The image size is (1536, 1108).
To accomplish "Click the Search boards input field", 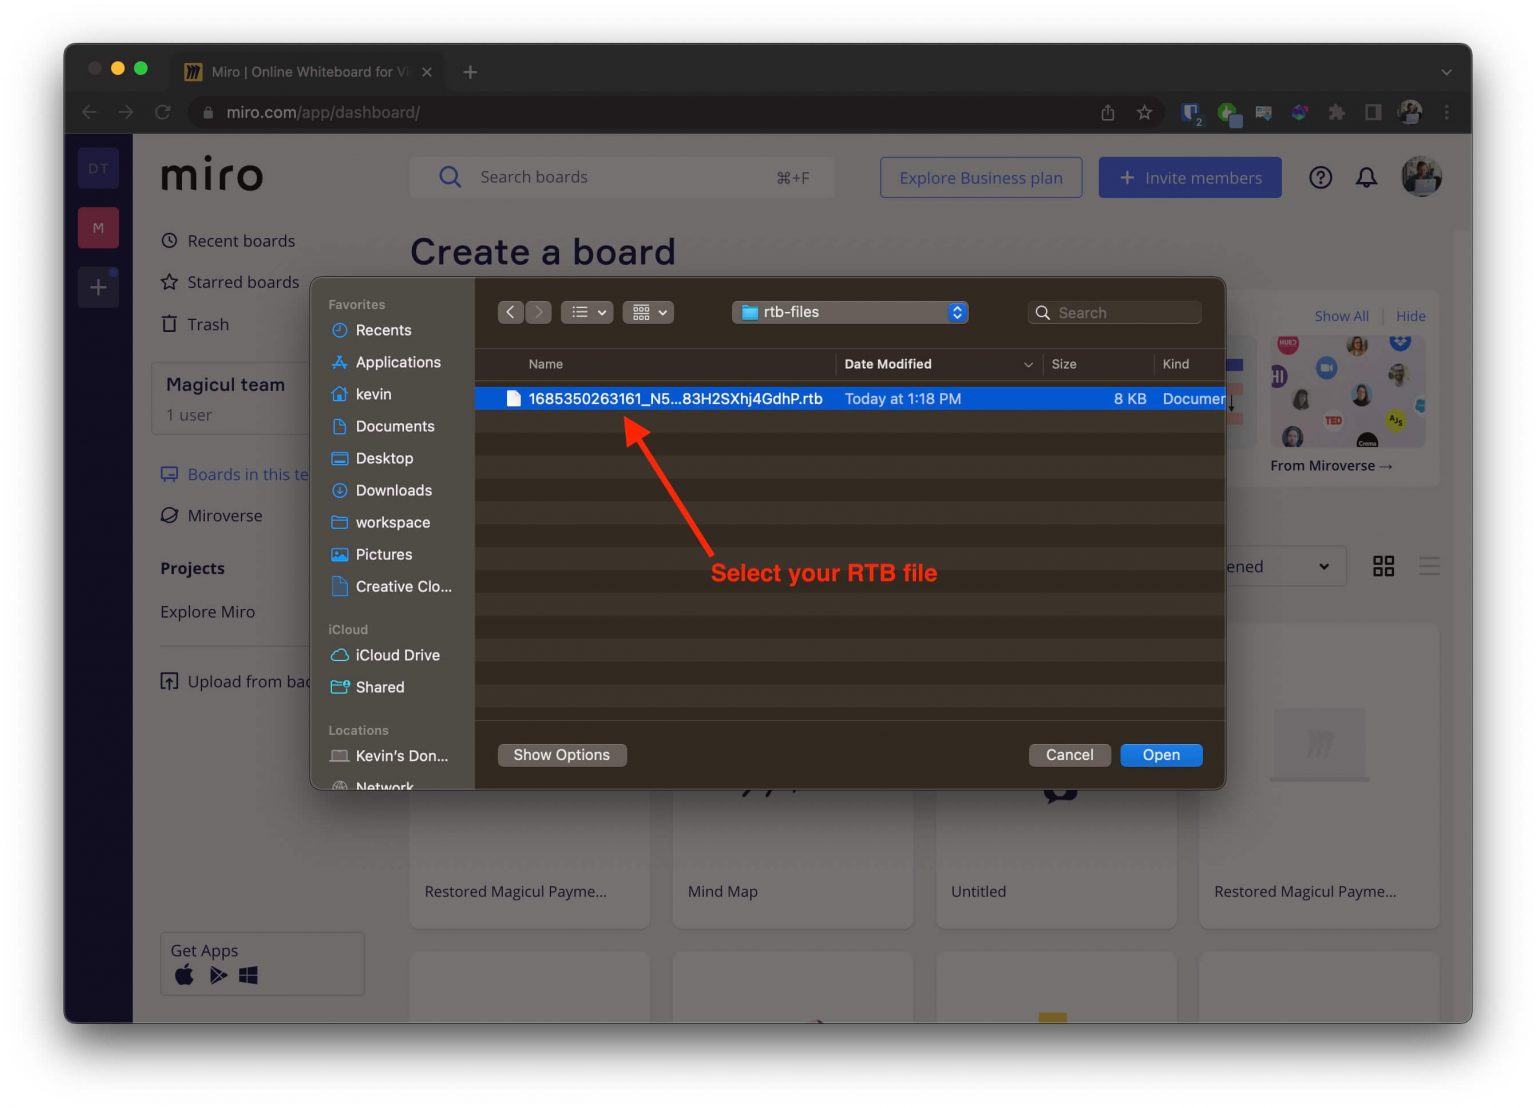I will pos(620,177).
